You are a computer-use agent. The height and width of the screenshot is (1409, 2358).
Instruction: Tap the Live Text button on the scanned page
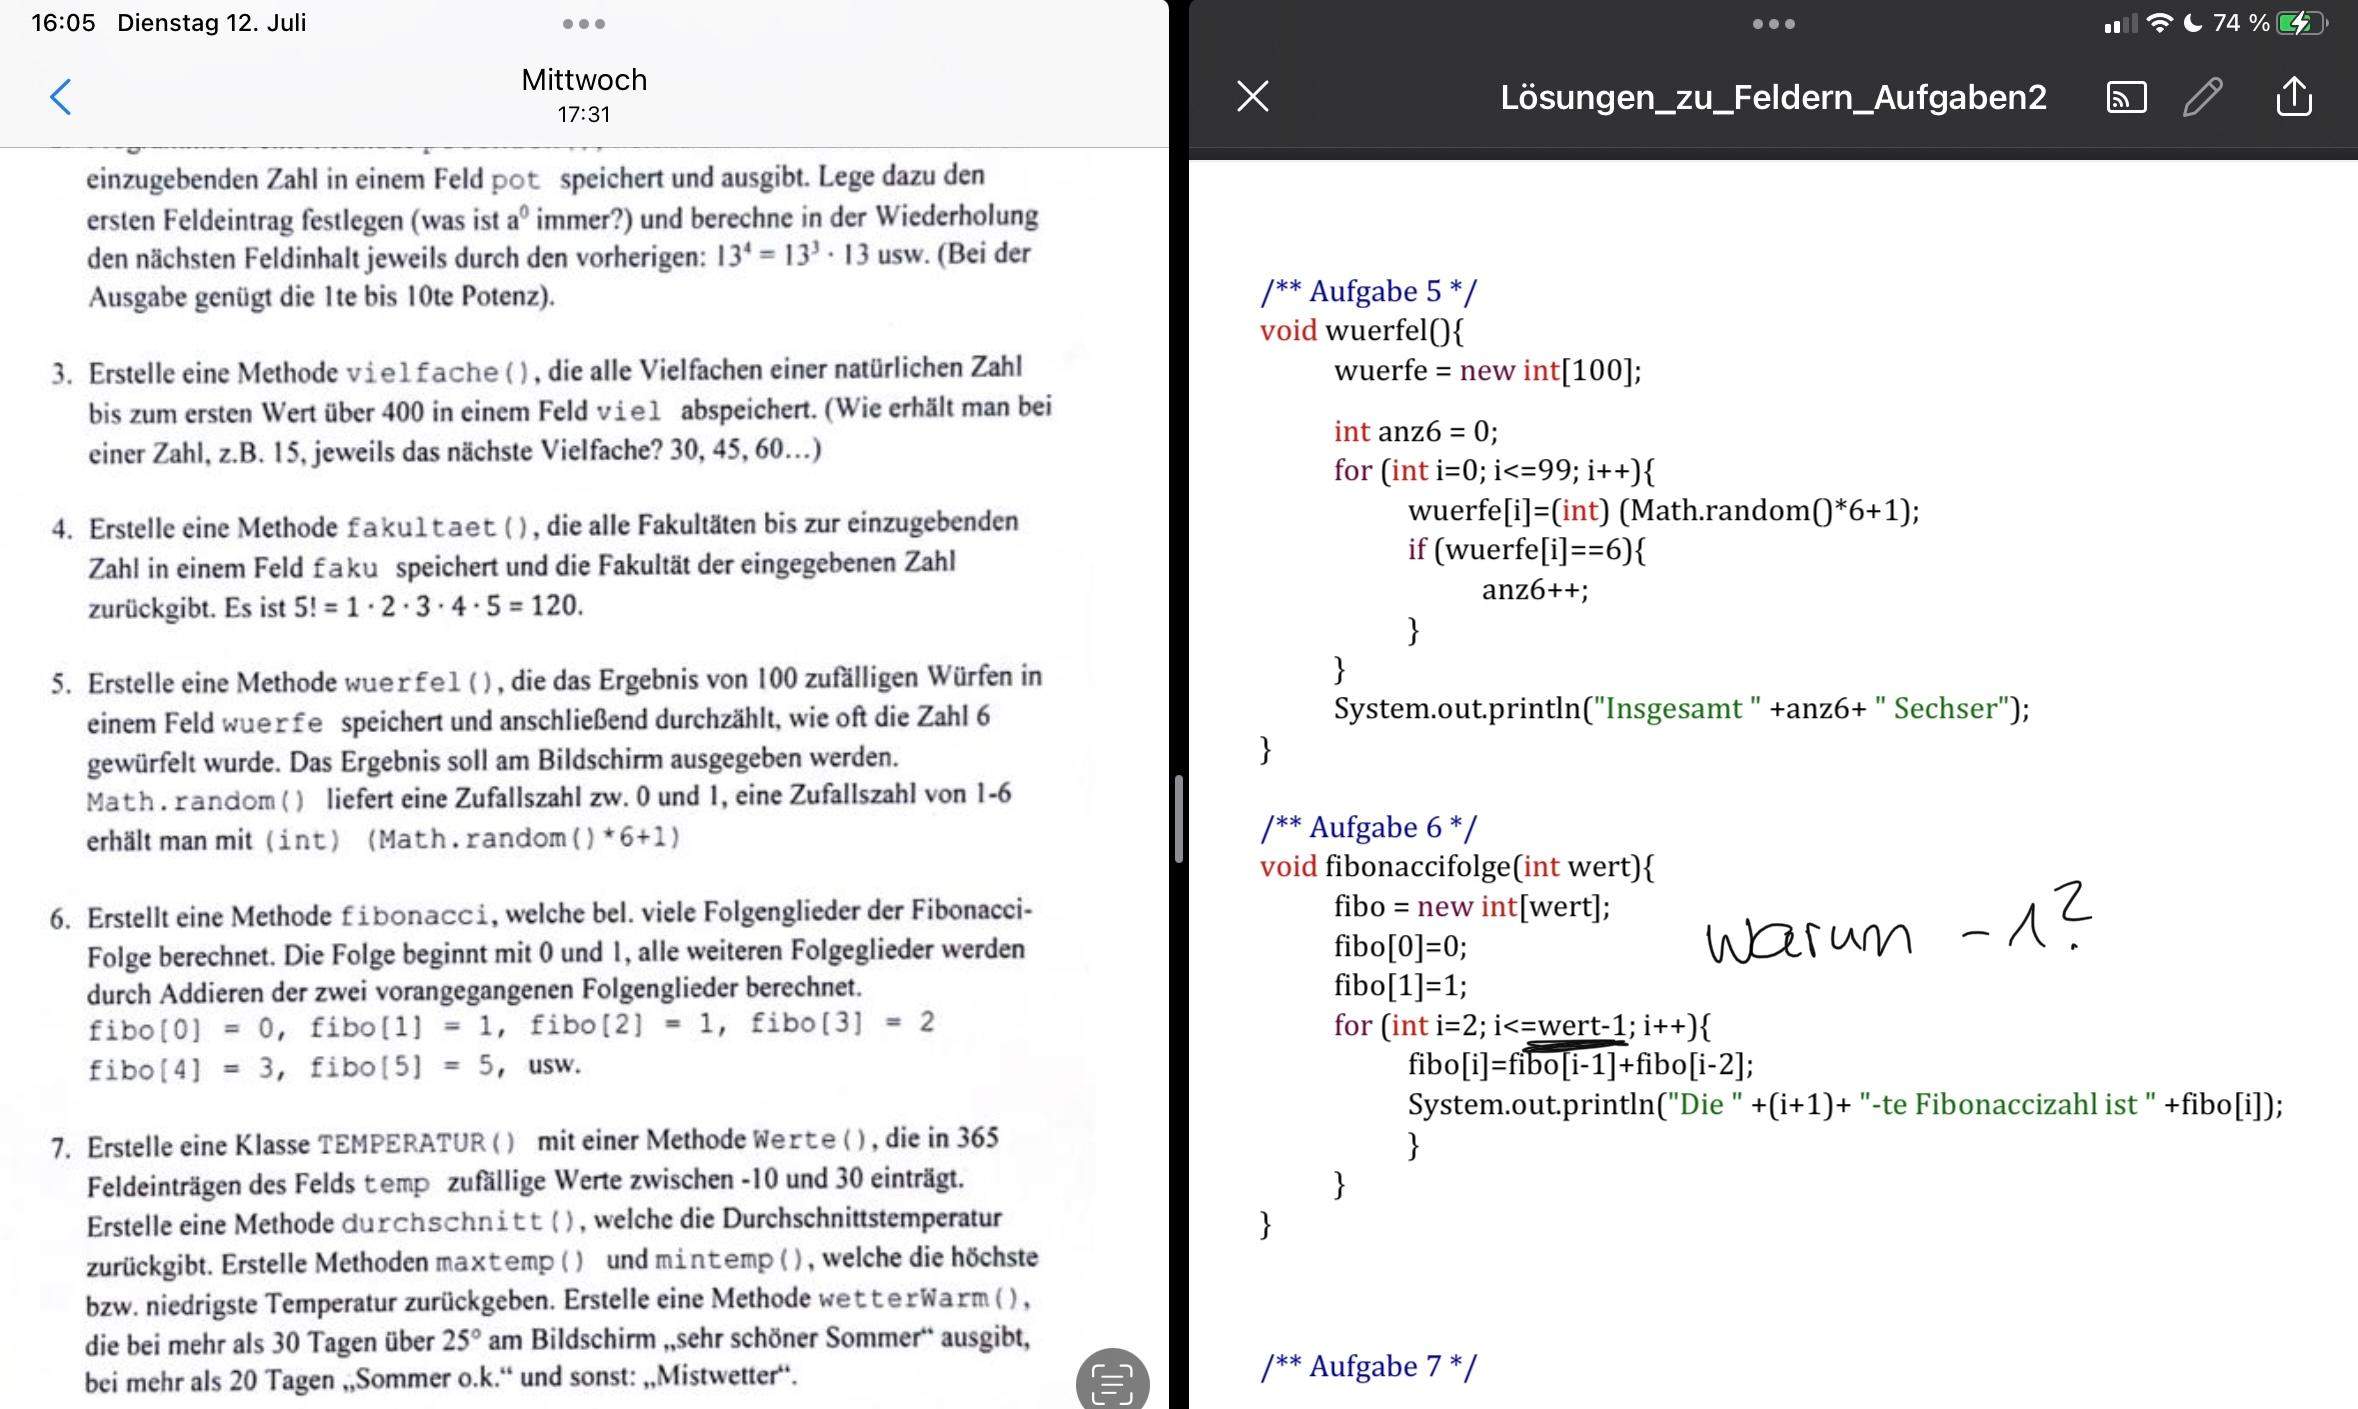pos(1113,1382)
